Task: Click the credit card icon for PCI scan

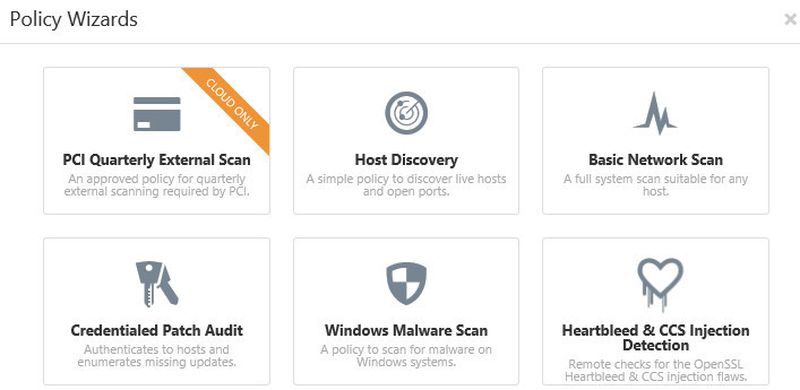Action: coord(157,114)
